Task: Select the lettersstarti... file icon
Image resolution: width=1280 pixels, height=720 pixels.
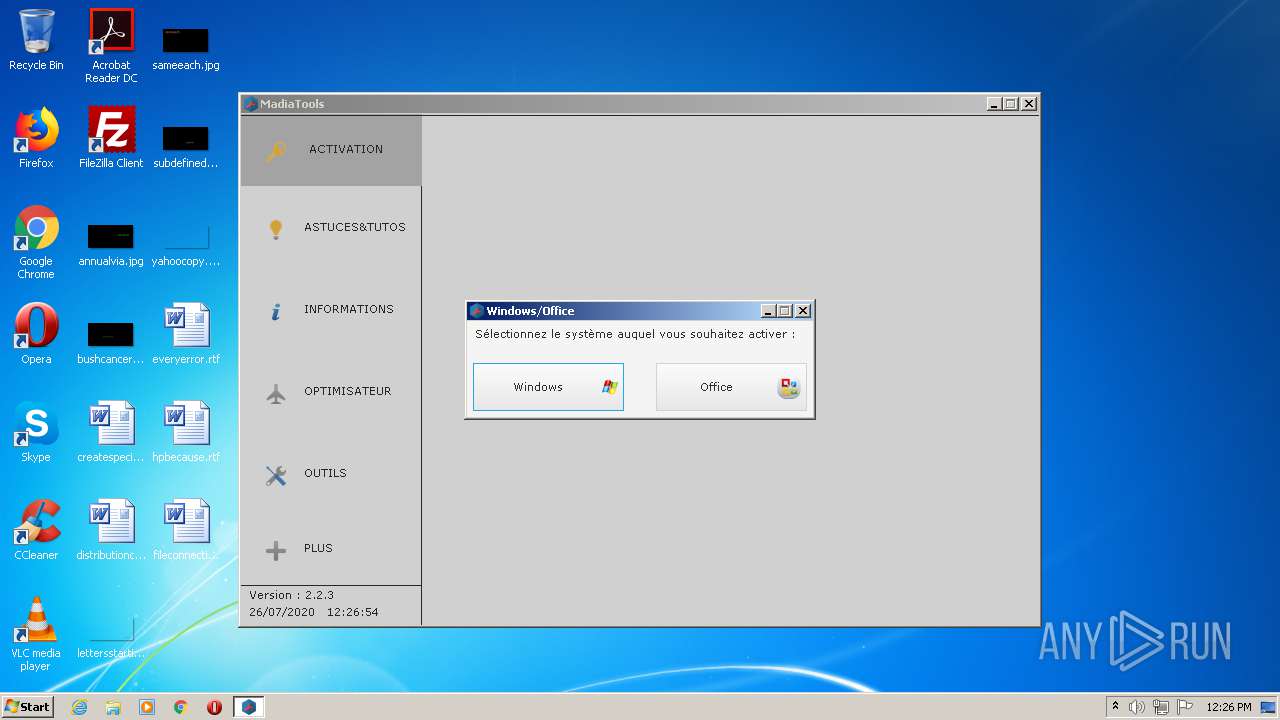Action: coord(111,636)
